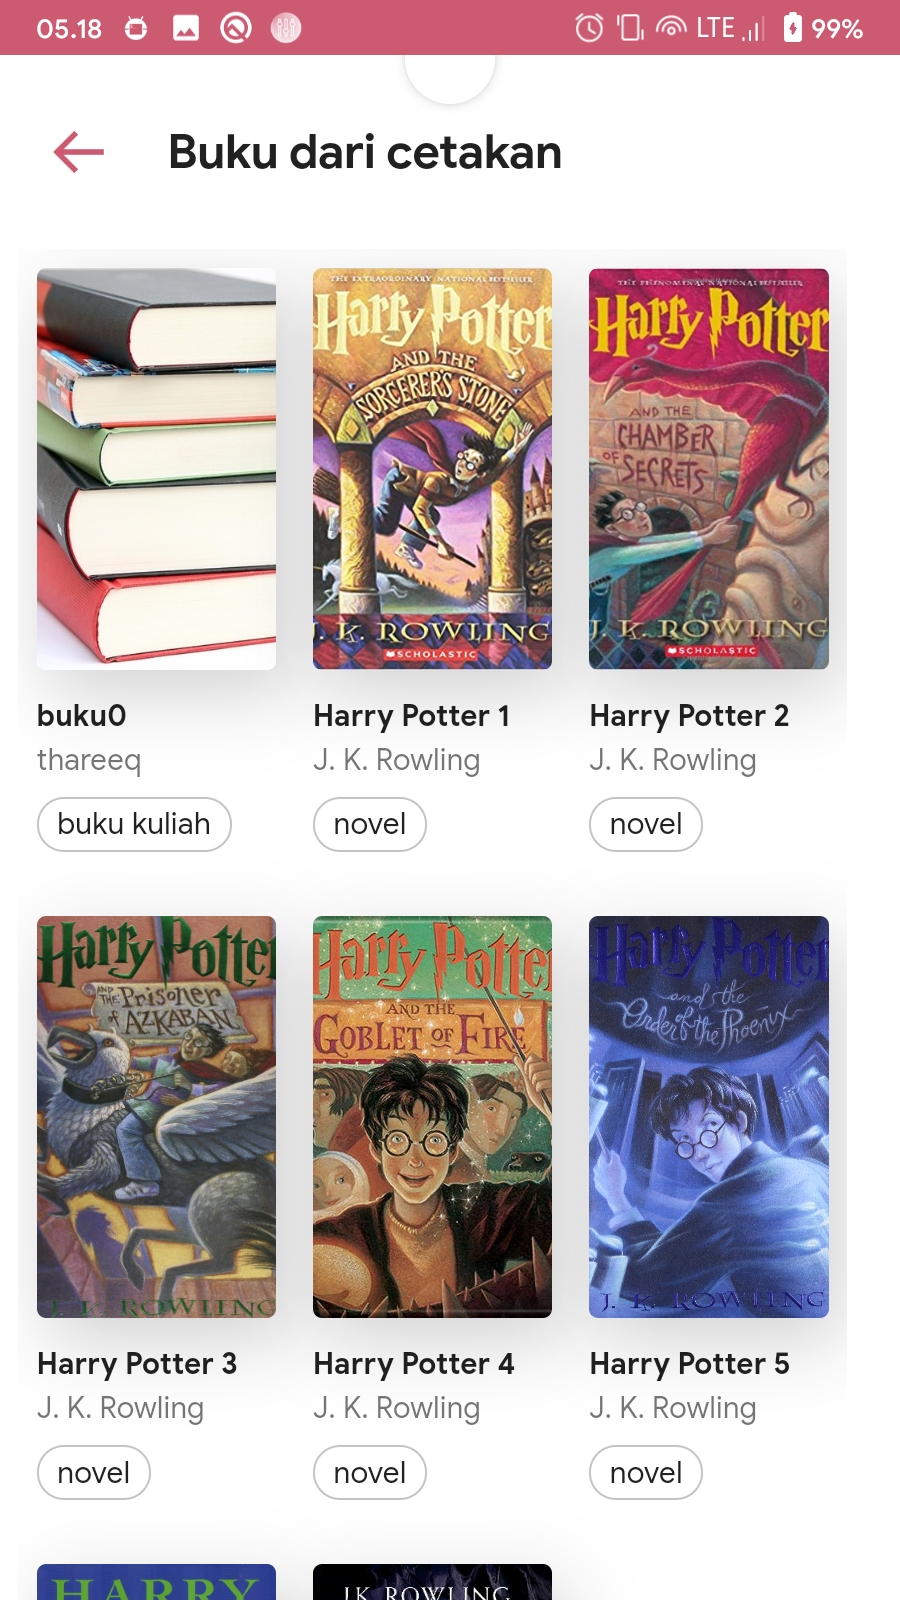The height and width of the screenshot is (1600, 900).
Task: Open the buku0 title text
Action: [82, 716]
